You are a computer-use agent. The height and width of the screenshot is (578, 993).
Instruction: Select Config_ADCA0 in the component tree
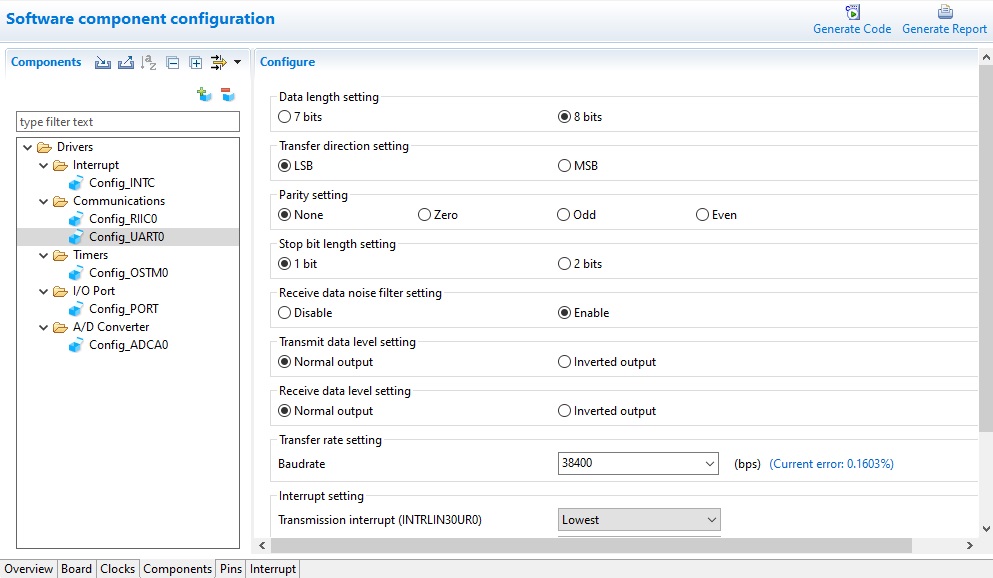(121, 345)
